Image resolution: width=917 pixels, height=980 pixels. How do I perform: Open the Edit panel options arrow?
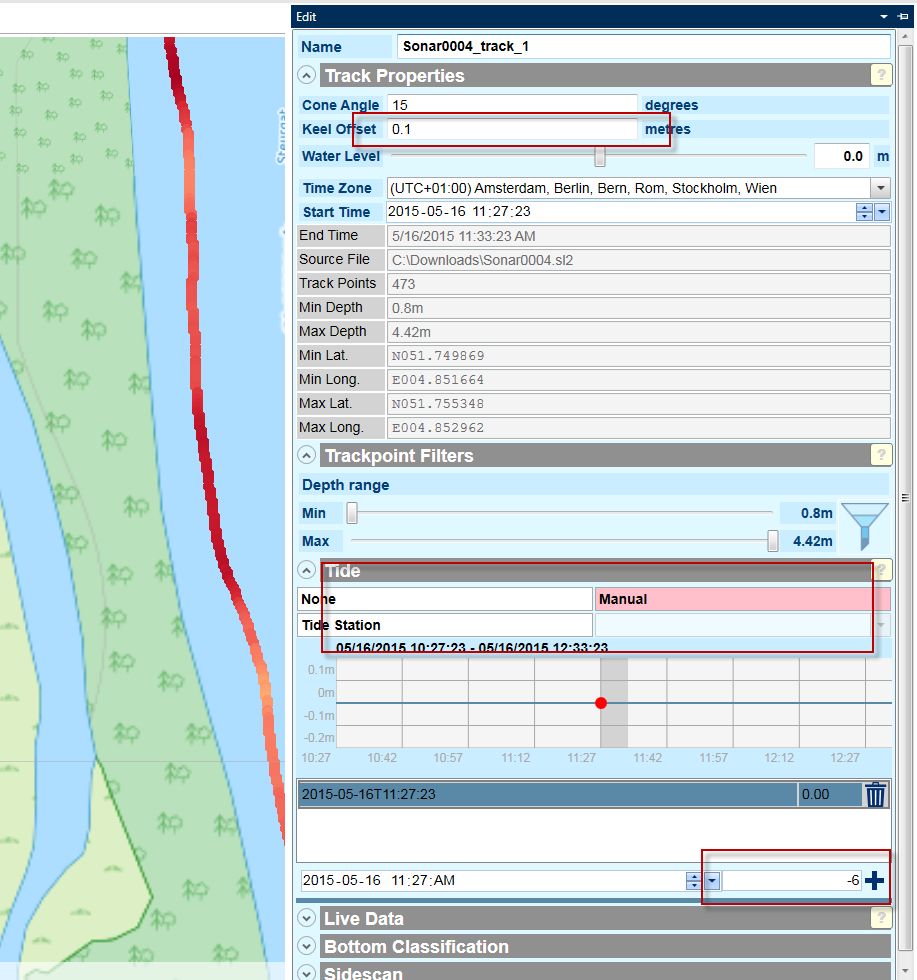click(884, 17)
